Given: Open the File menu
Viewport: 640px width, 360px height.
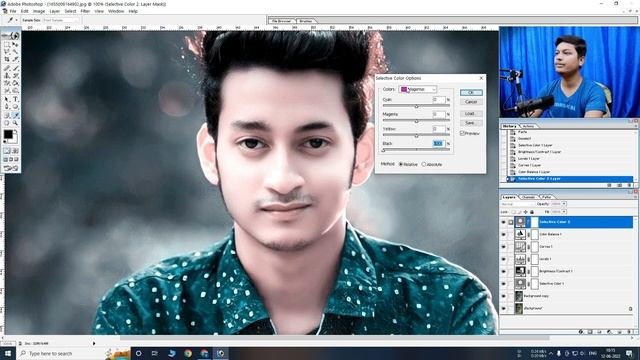Looking at the screenshot, I should [13, 11].
